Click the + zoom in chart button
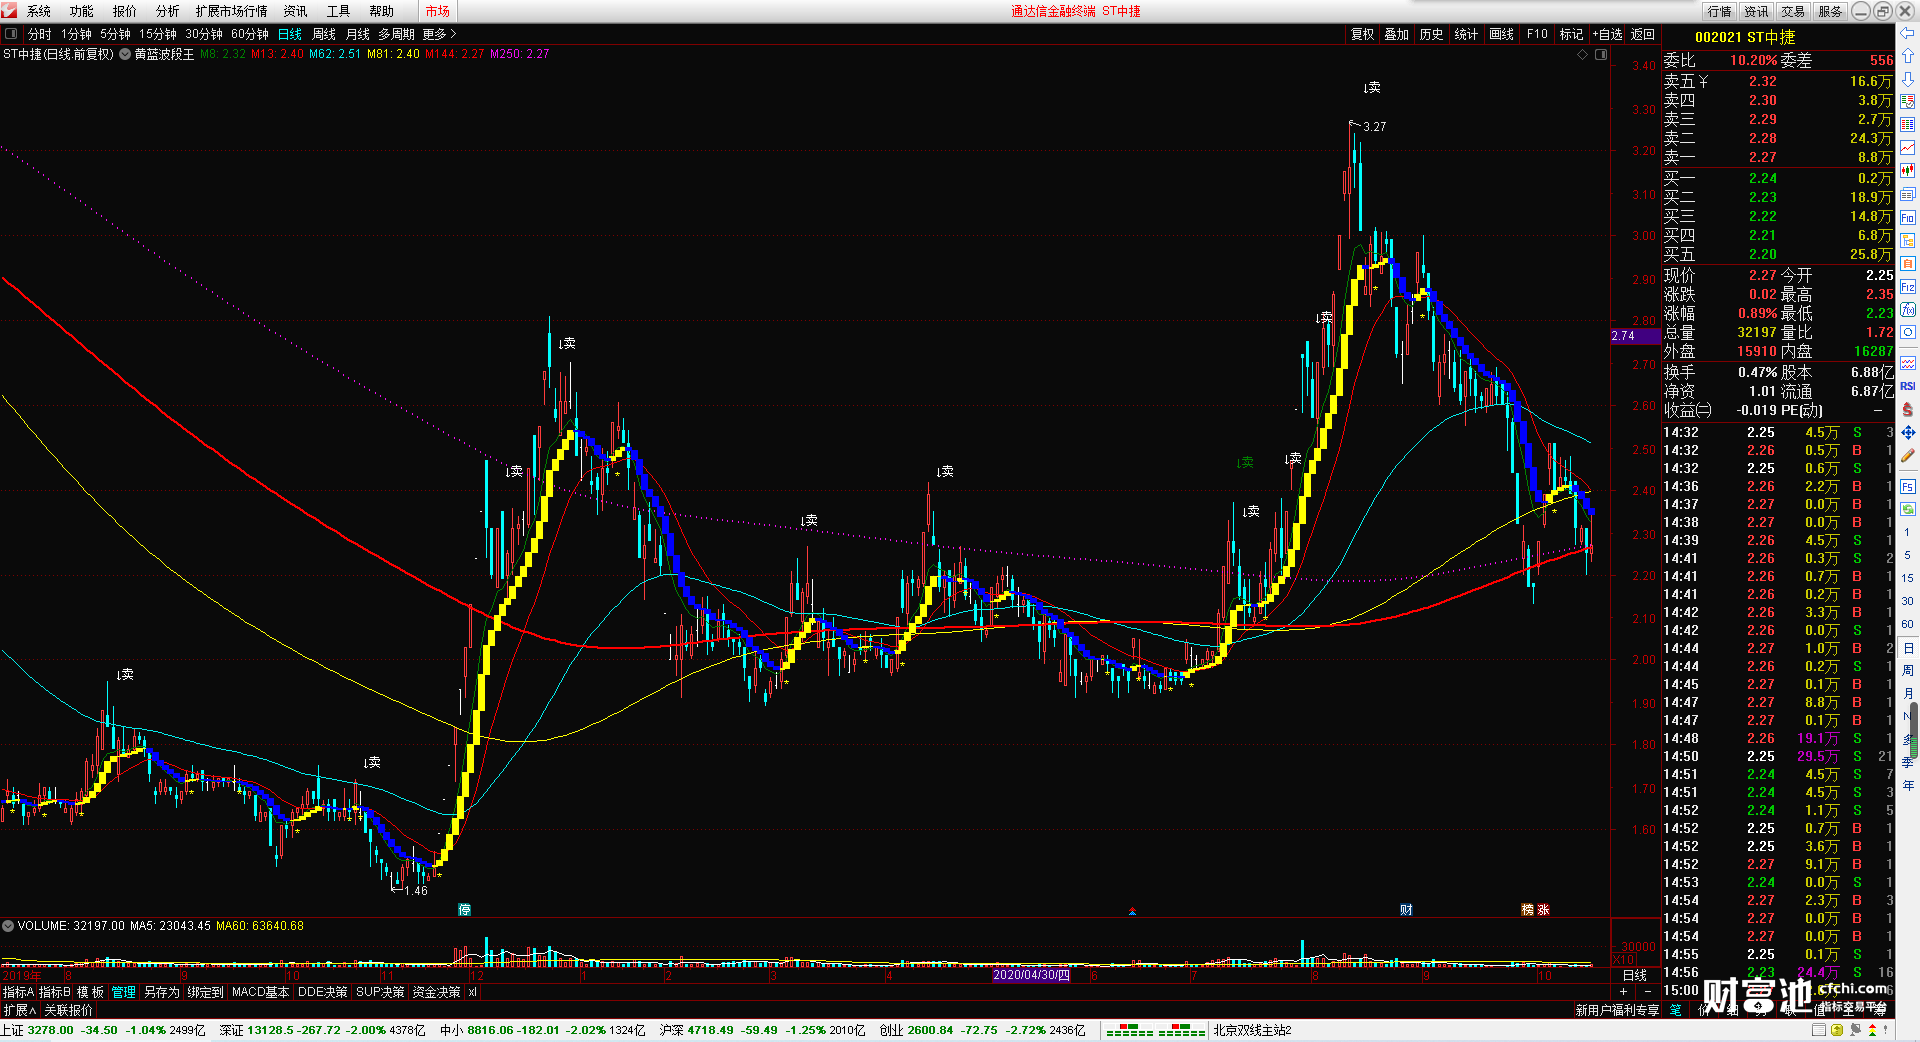This screenshot has width=1920, height=1042. click(1623, 991)
